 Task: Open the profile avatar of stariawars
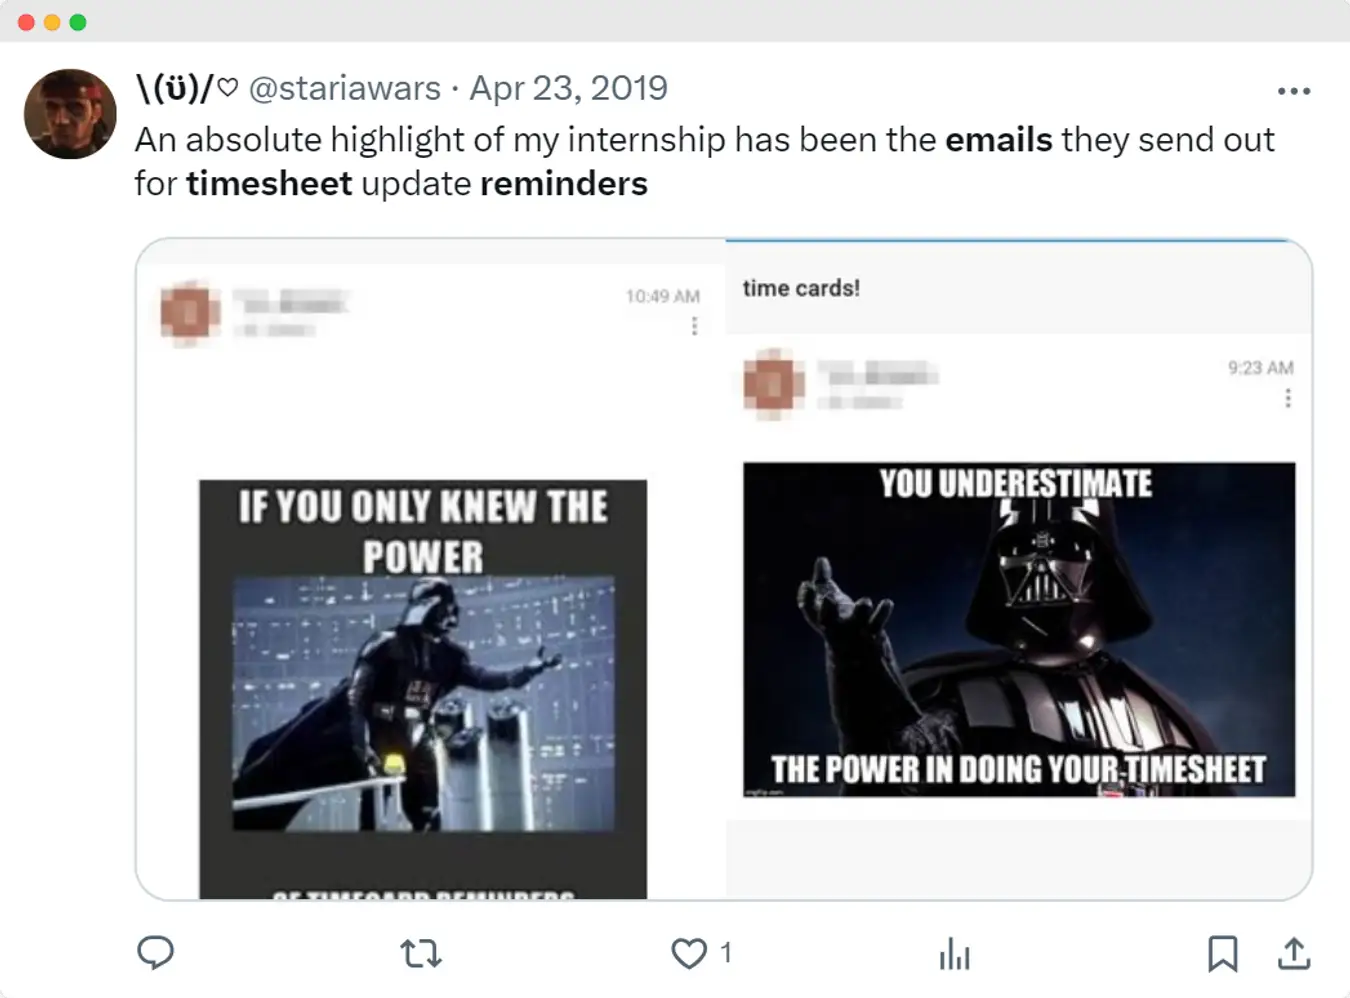(70, 114)
